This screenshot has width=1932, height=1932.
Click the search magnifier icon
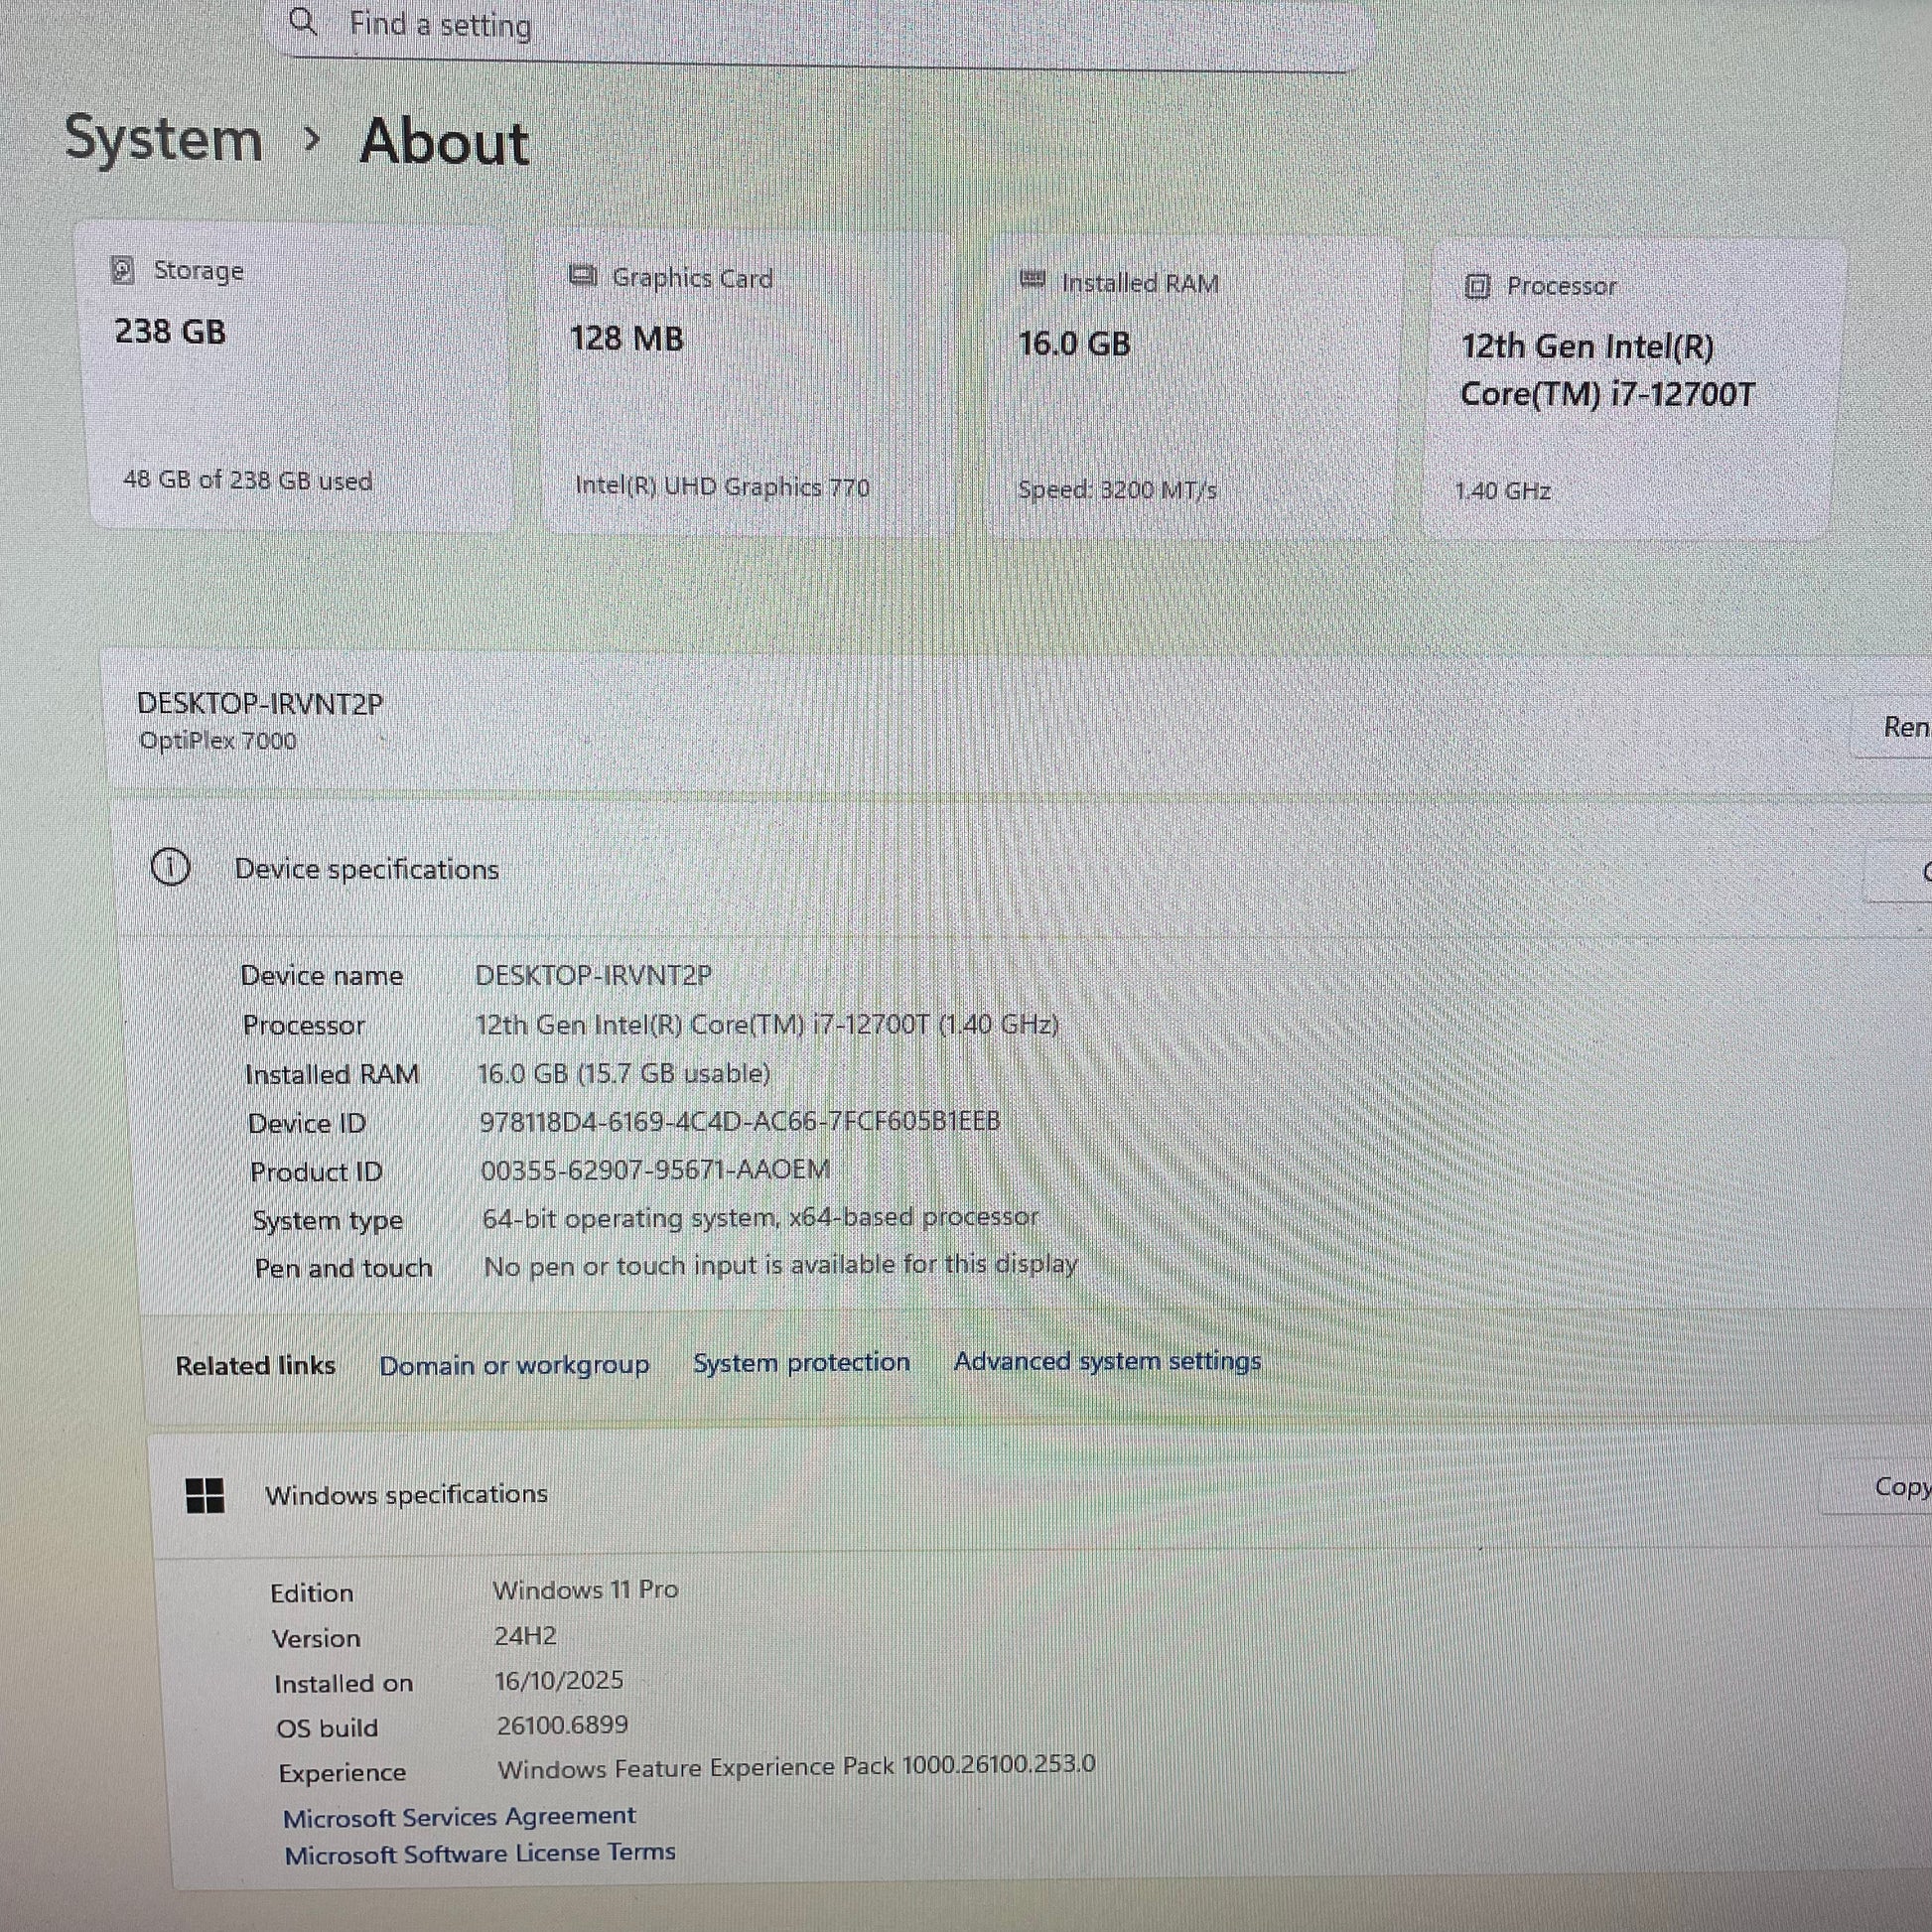pos(302,22)
